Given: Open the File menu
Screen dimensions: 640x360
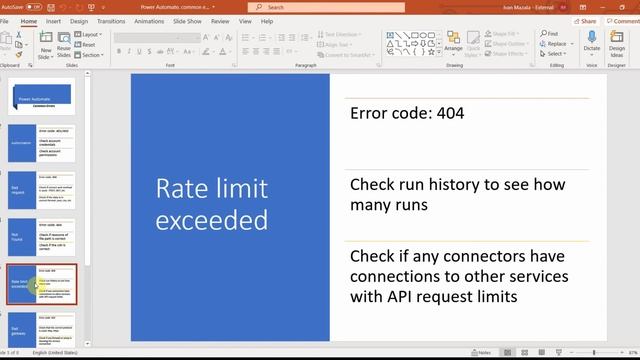Looking at the screenshot, I should click(x=4, y=21).
